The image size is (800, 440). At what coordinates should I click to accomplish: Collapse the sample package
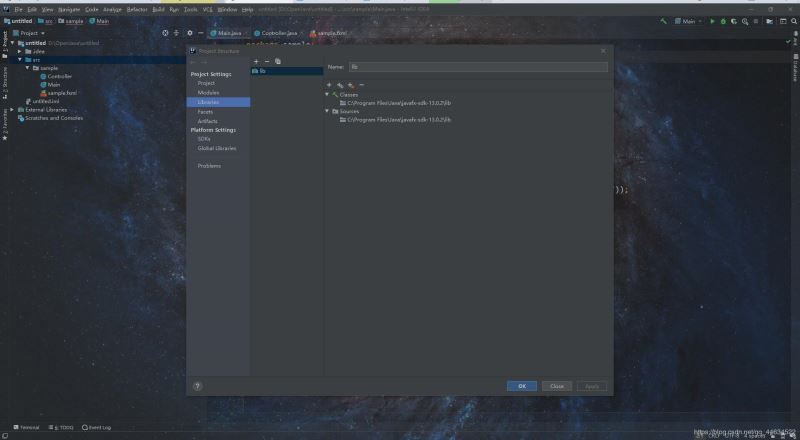(x=28, y=68)
